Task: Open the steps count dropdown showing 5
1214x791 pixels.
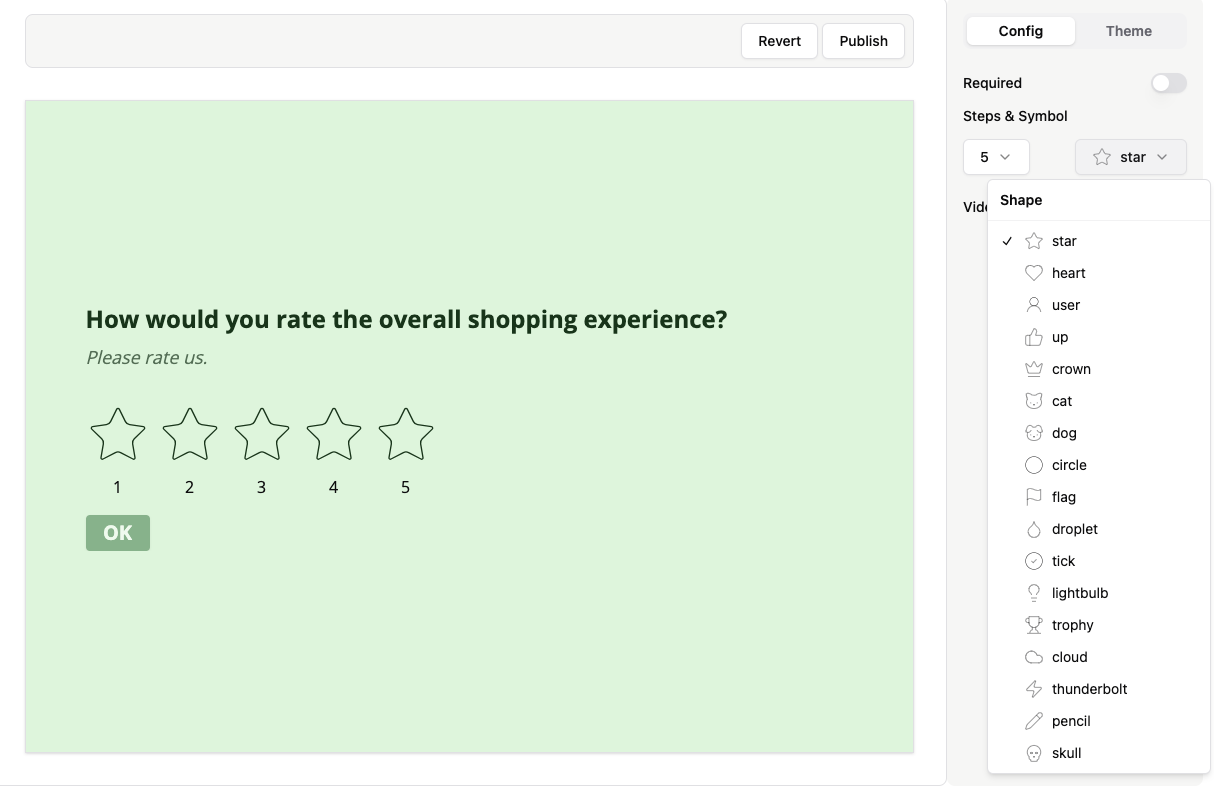Action: pos(996,157)
